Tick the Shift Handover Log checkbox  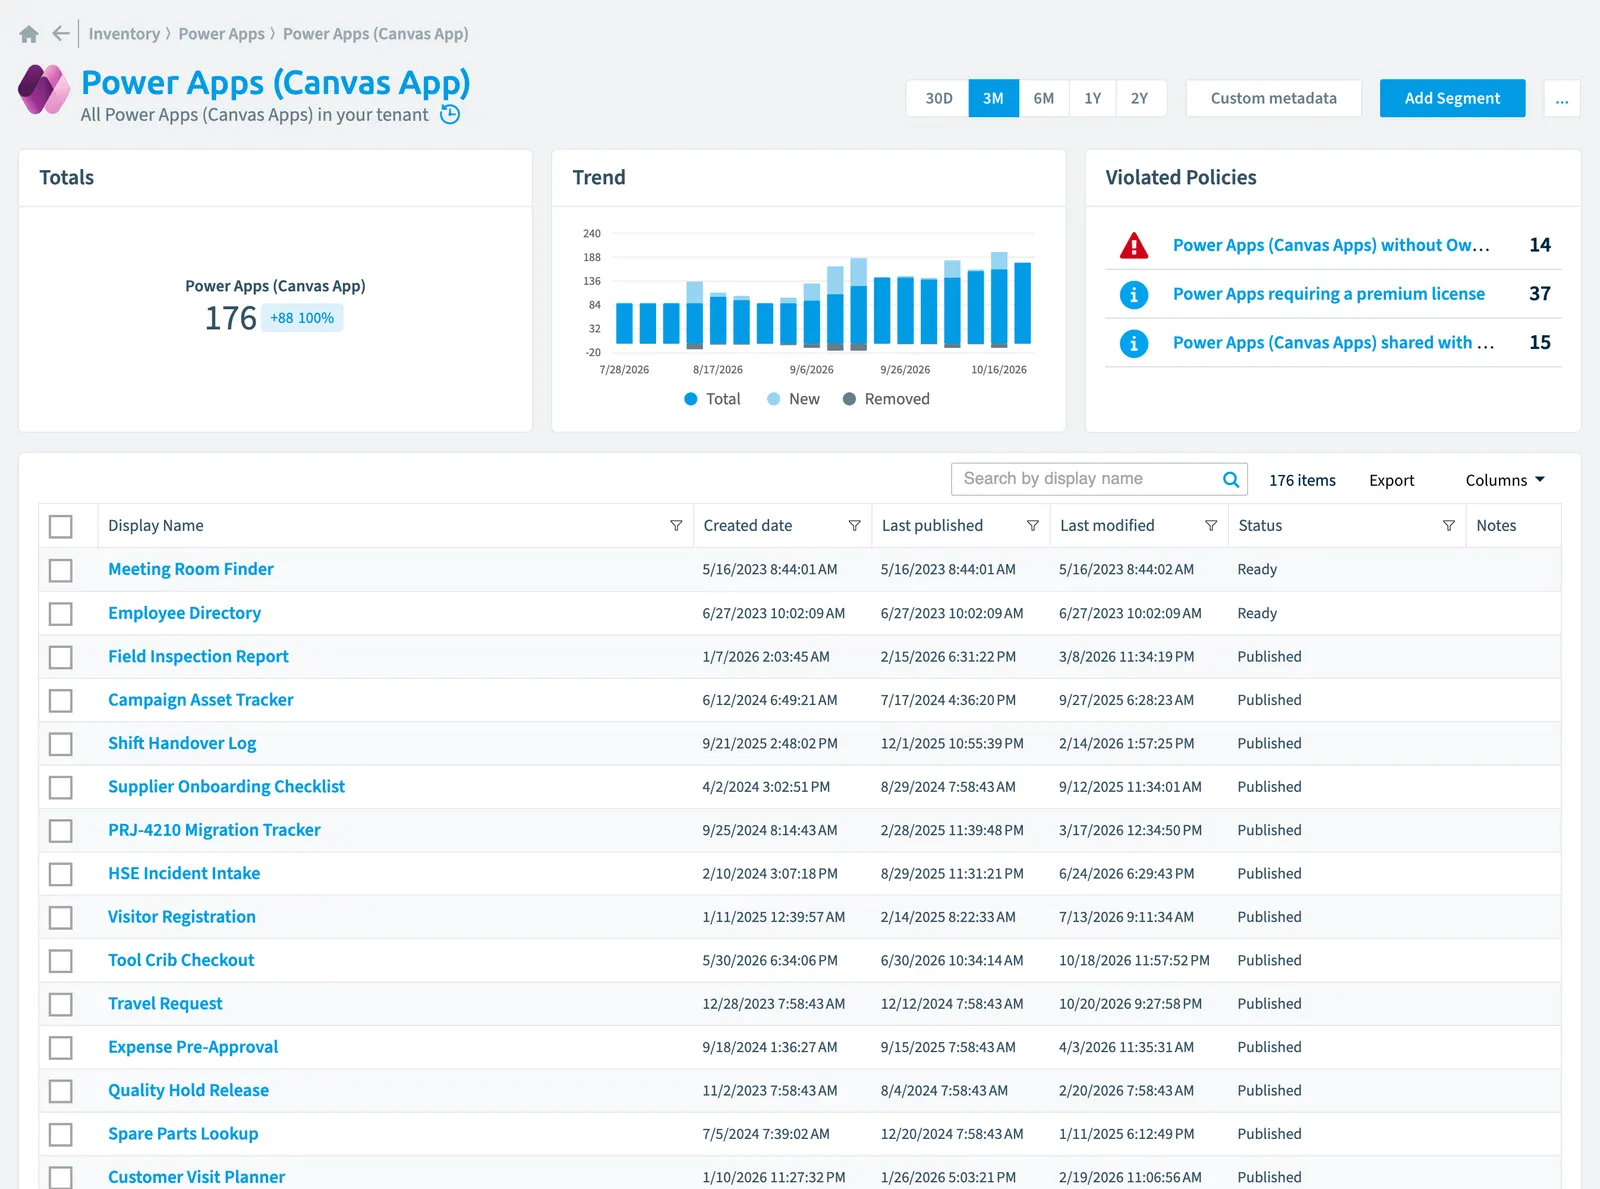[x=61, y=744]
